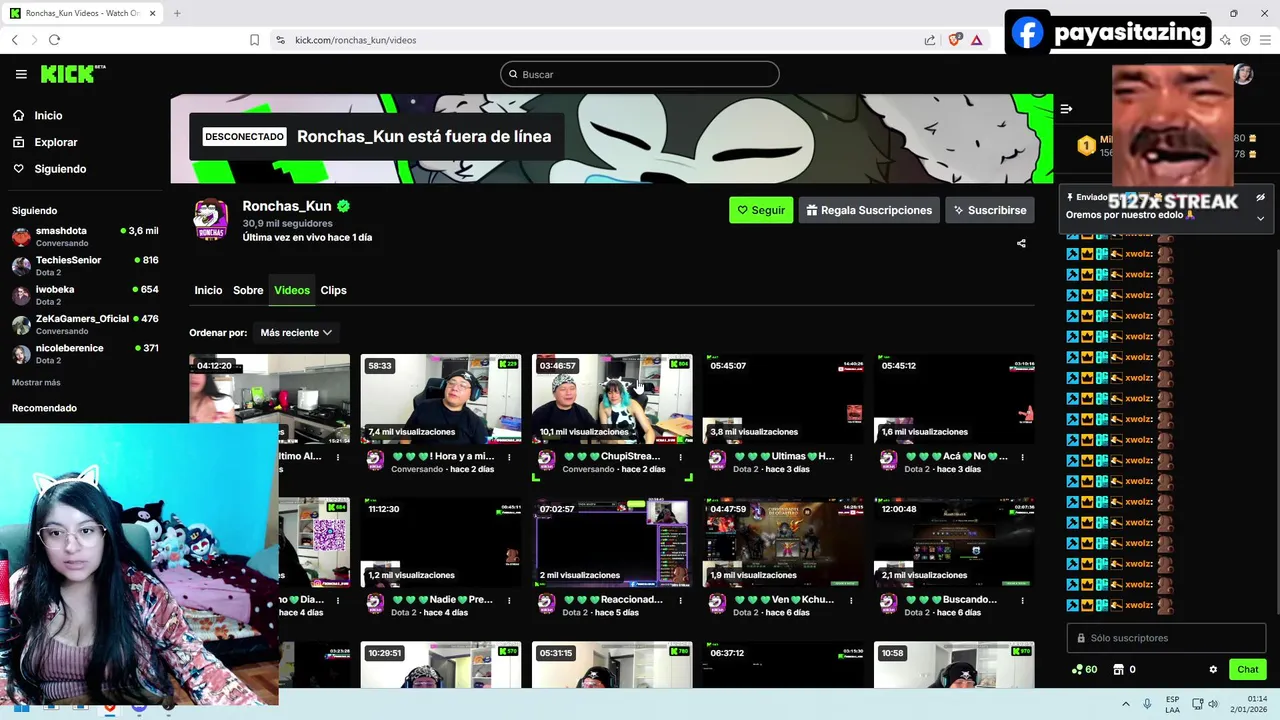Switch to Clips tab

point(333,290)
